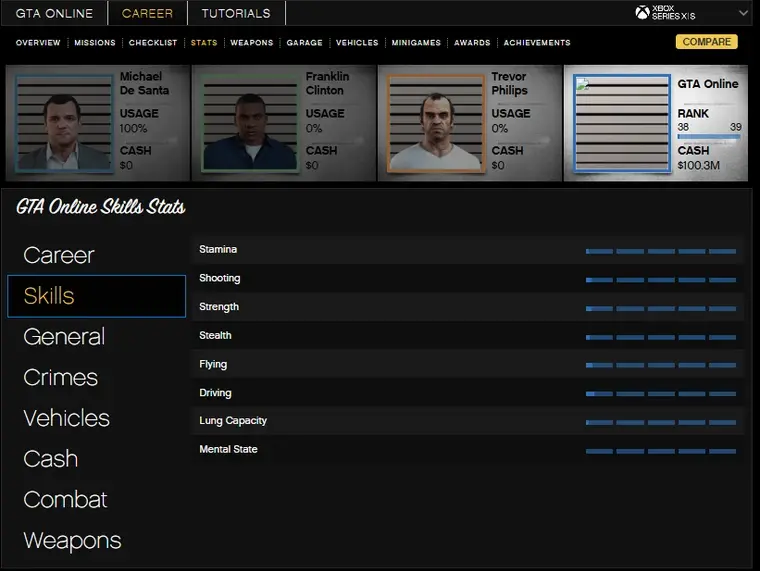Open the Tutorials top tab
760x571 pixels.
(236, 13)
